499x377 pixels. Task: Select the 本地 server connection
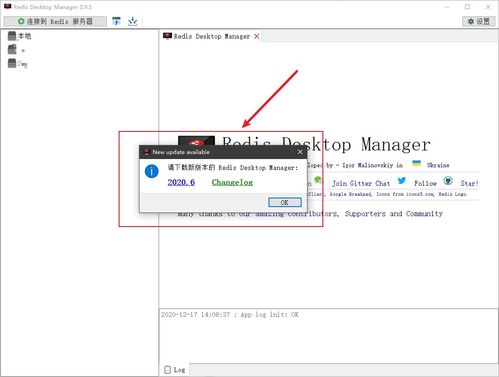19,36
